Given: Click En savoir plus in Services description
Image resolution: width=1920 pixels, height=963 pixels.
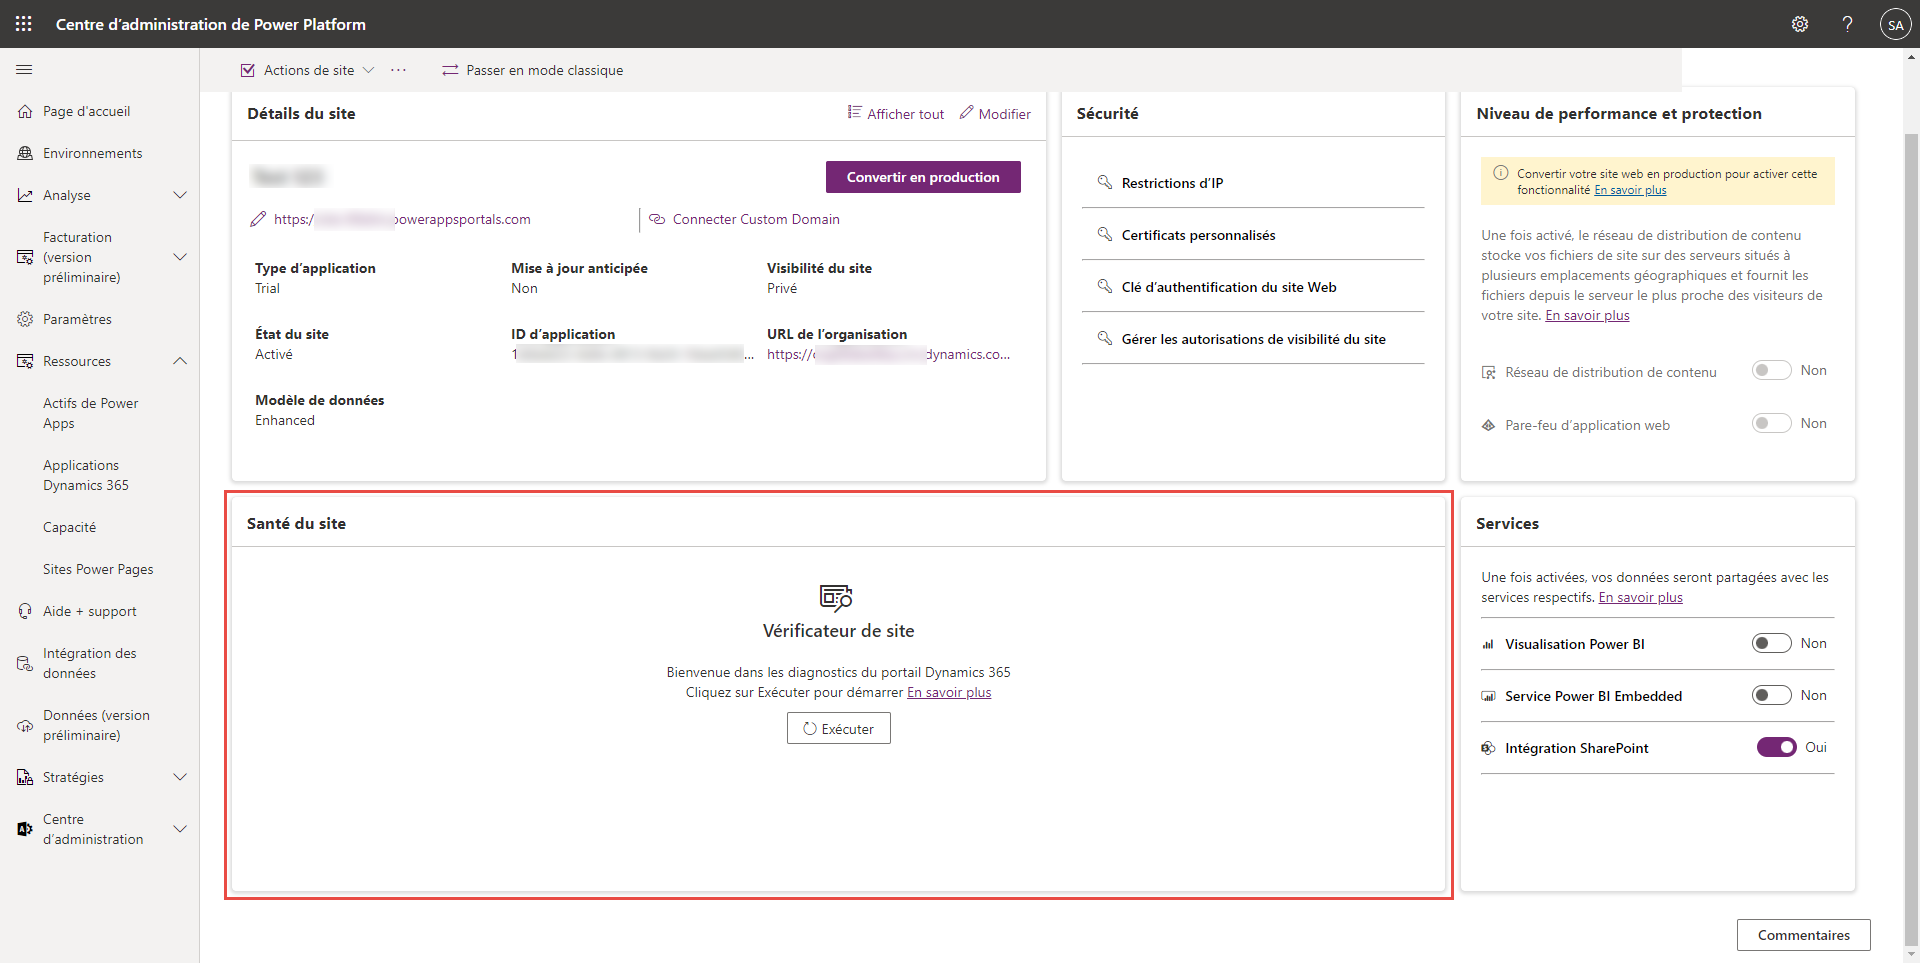Looking at the screenshot, I should point(1640,598).
